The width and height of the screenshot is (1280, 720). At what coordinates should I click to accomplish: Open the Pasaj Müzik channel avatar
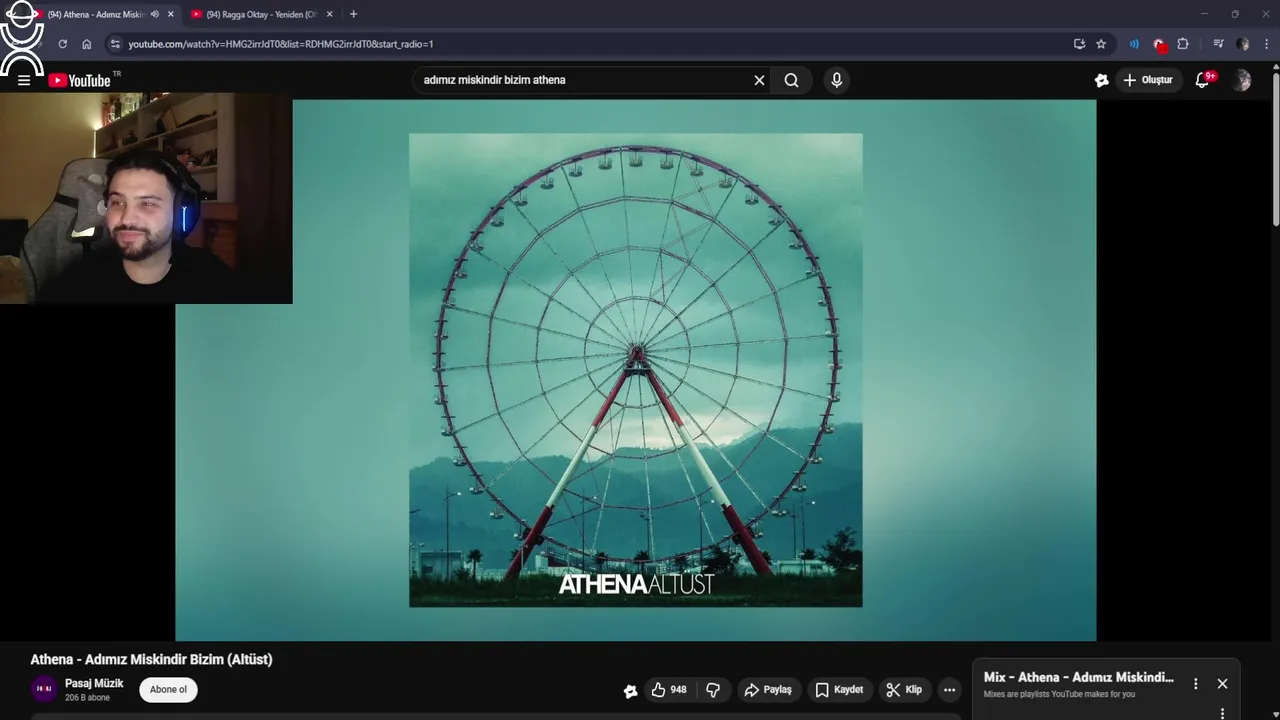coord(43,689)
